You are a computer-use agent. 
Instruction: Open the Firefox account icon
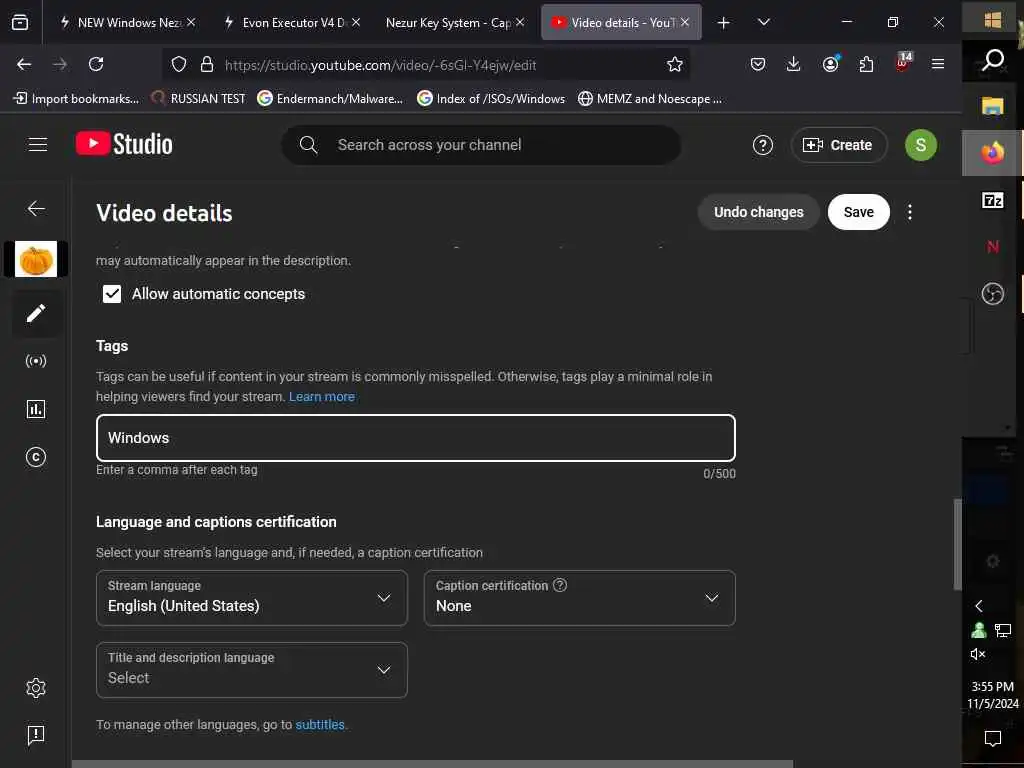pos(830,64)
